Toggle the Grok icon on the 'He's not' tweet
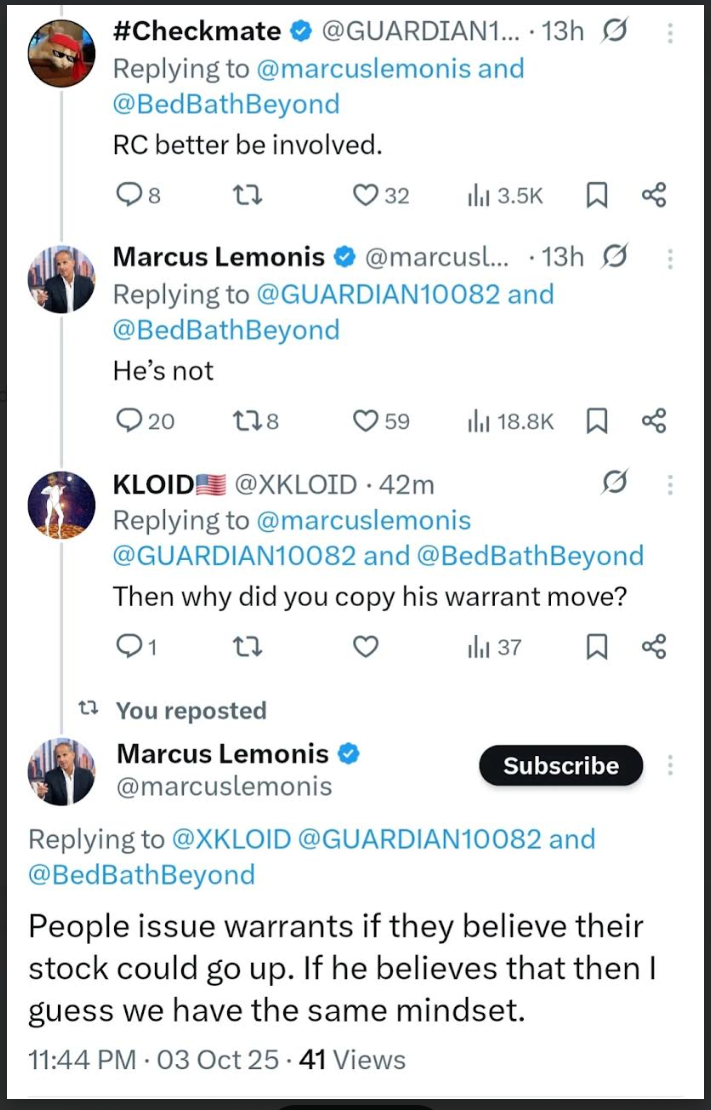The image size is (711, 1110). [615, 258]
